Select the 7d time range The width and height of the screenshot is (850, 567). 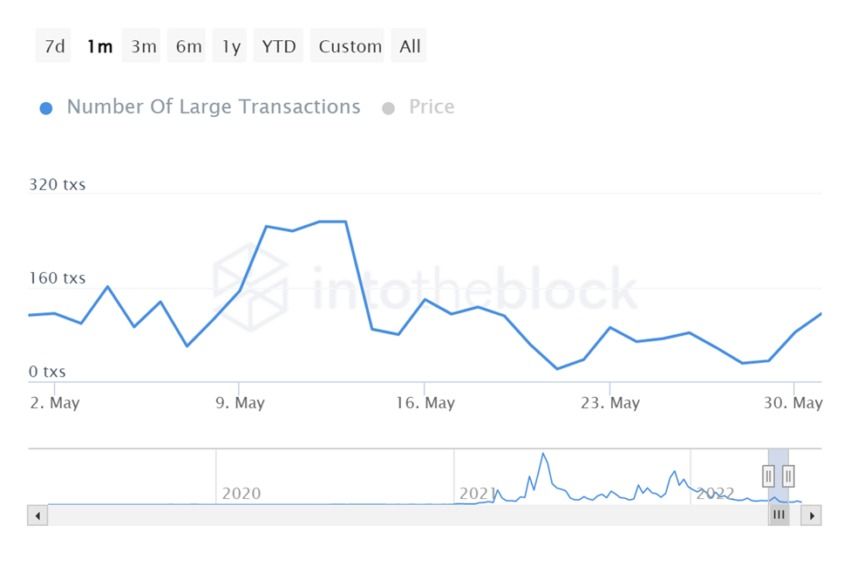(55, 46)
